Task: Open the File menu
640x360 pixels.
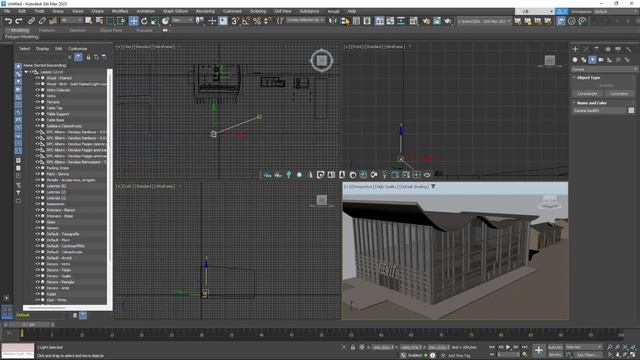Action: (x=7, y=11)
